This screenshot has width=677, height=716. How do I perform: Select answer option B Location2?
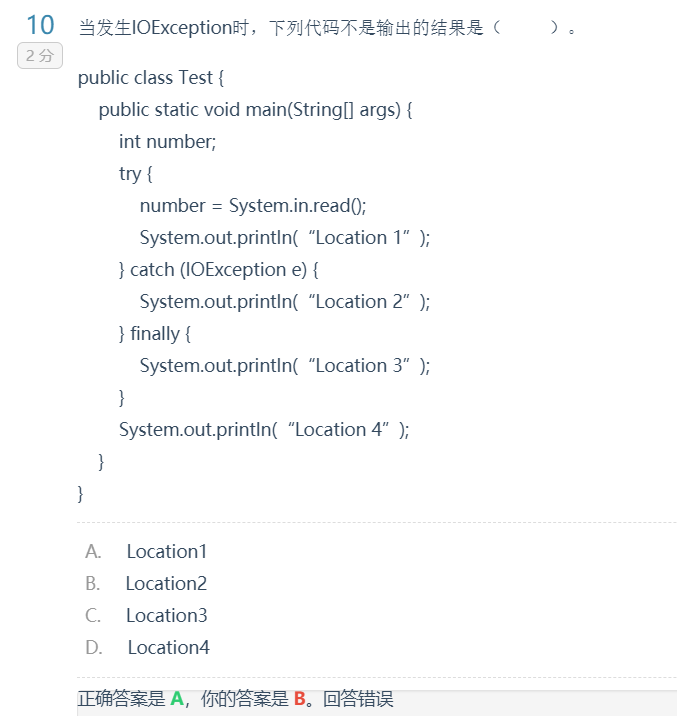(x=166, y=583)
